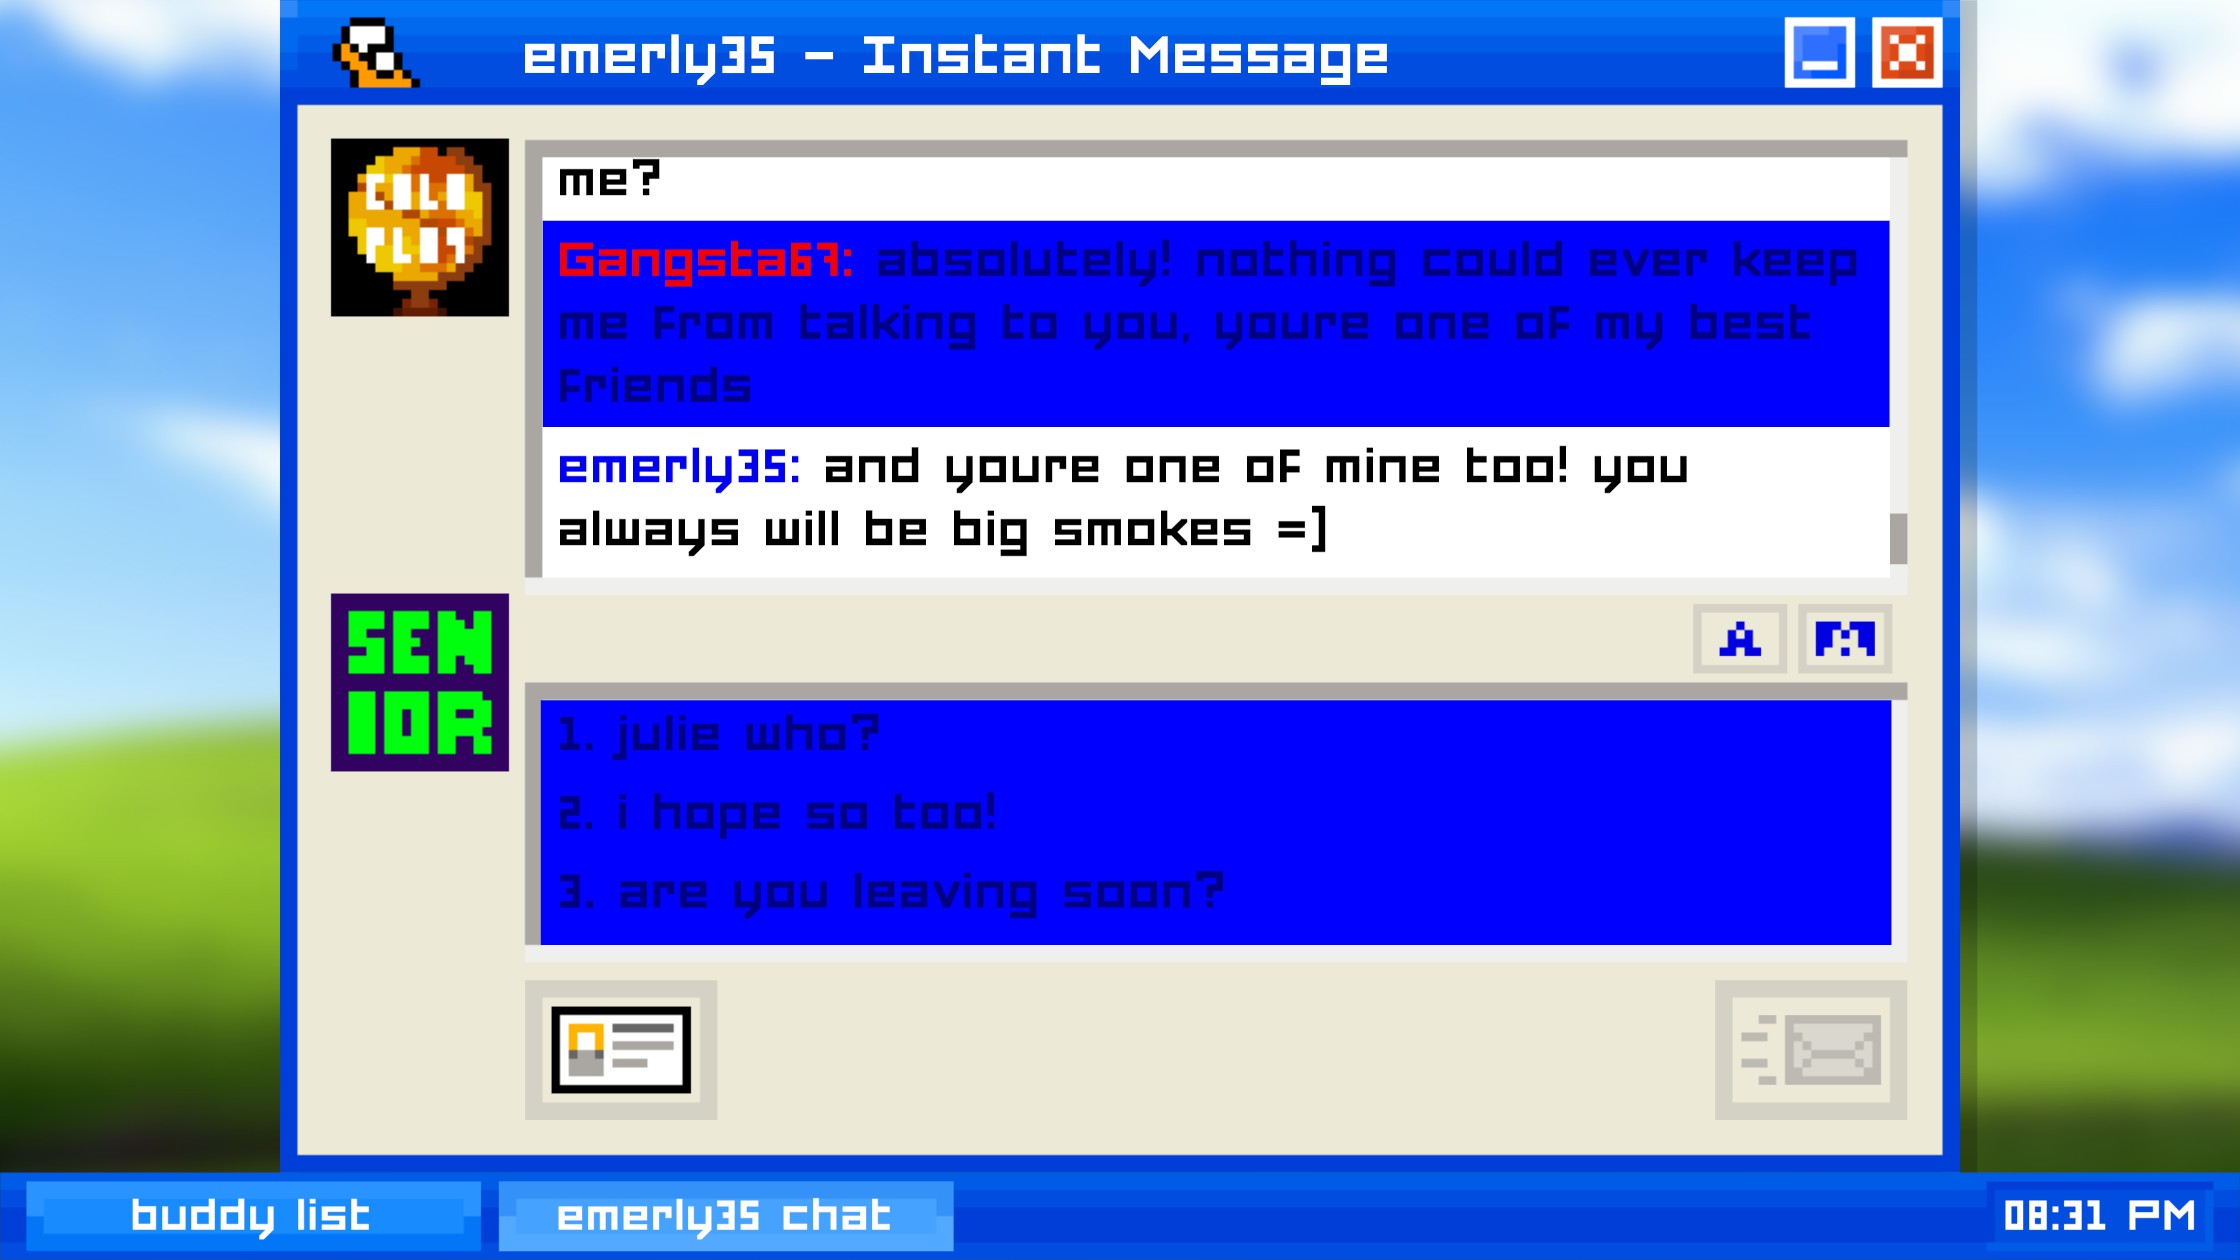
Task: Click the chat history scrollbar thumb
Action: click(x=1898, y=539)
